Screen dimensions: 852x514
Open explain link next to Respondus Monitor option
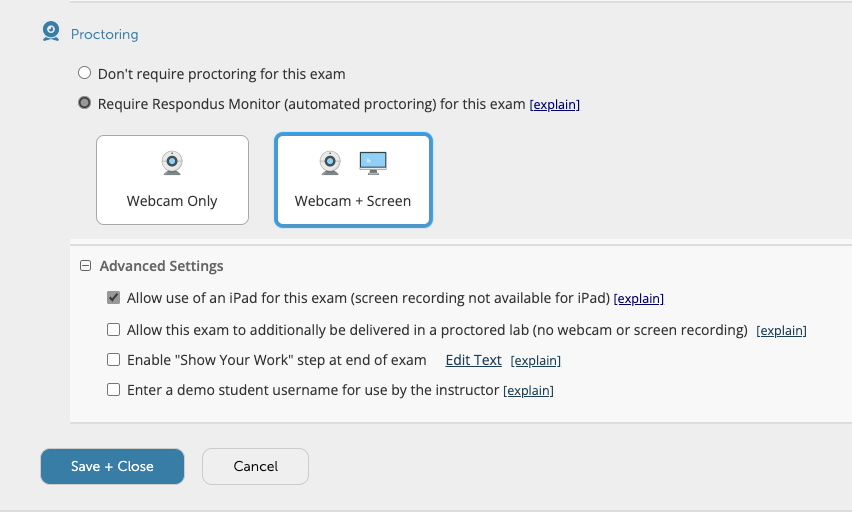[x=554, y=104]
